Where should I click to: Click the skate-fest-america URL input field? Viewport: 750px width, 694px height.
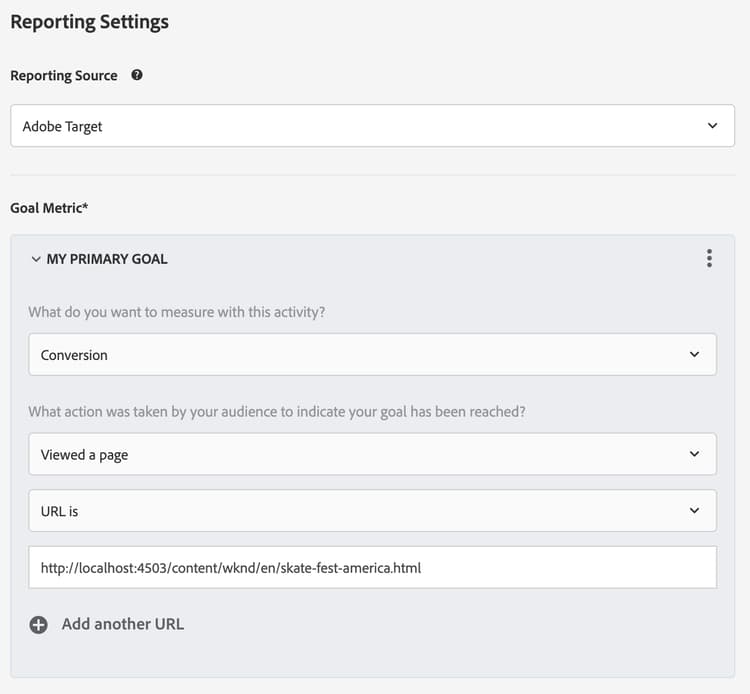[372, 567]
